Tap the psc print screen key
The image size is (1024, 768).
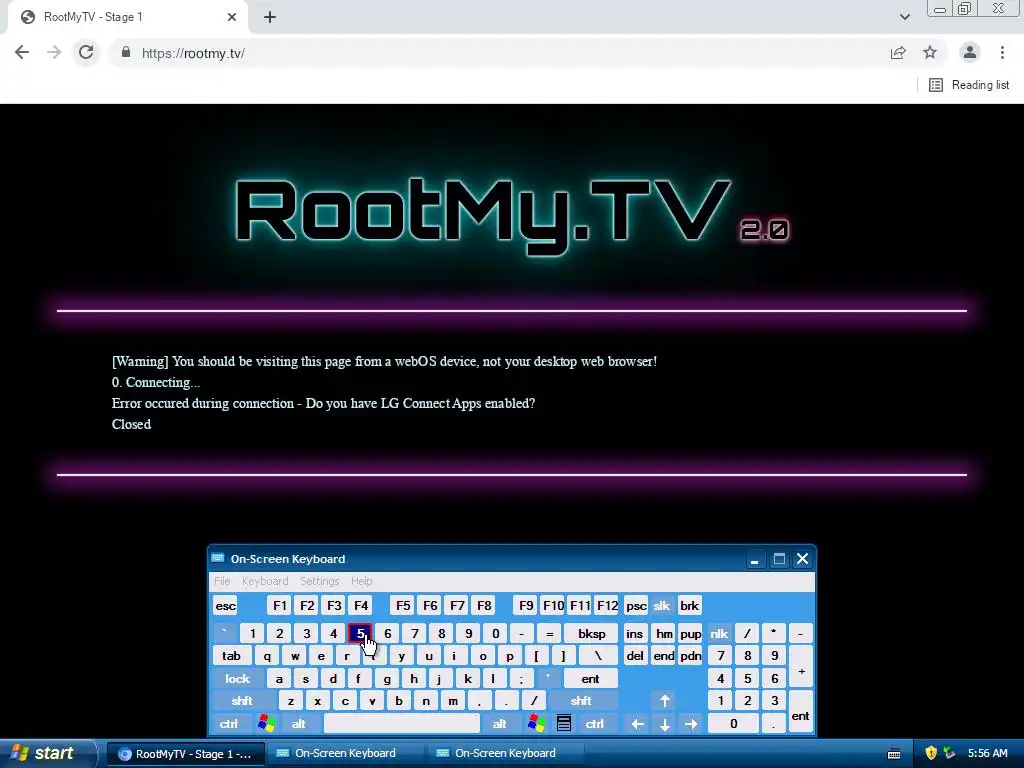(x=635, y=606)
